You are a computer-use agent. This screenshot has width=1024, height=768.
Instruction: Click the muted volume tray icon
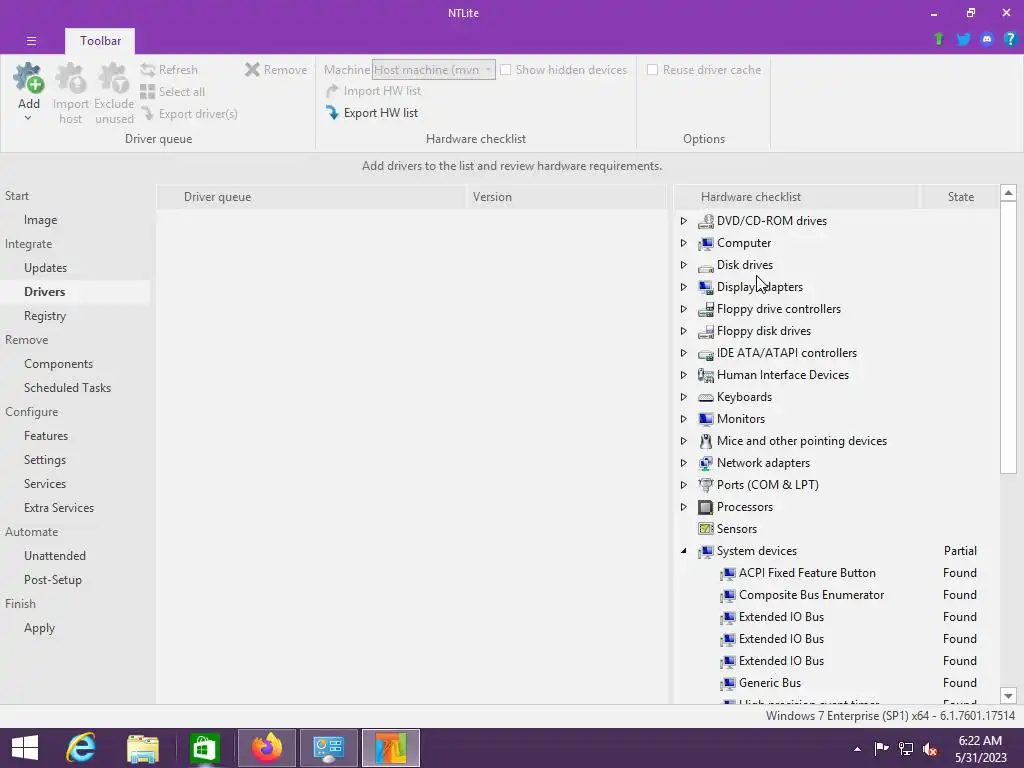(x=931, y=749)
